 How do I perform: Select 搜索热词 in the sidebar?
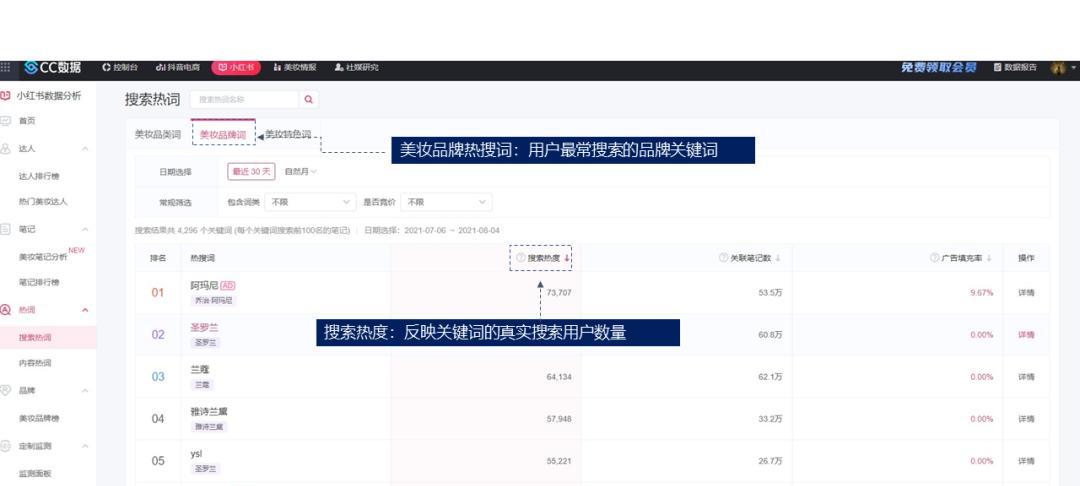point(34,338)
